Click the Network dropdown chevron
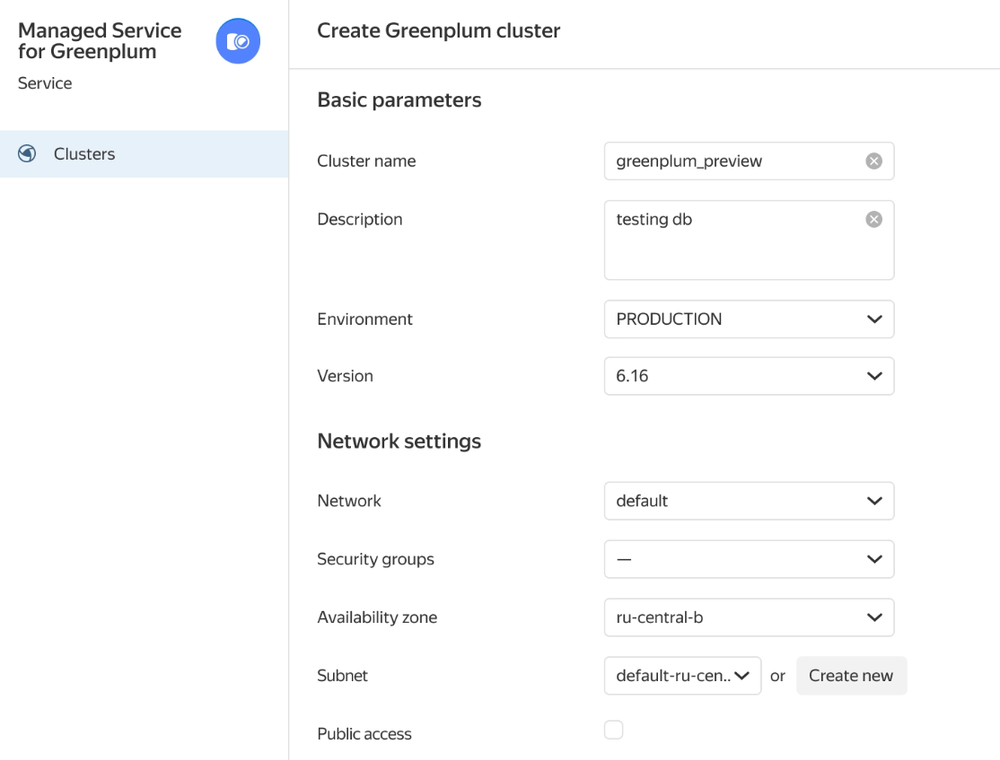 click(x=876, y=501)
